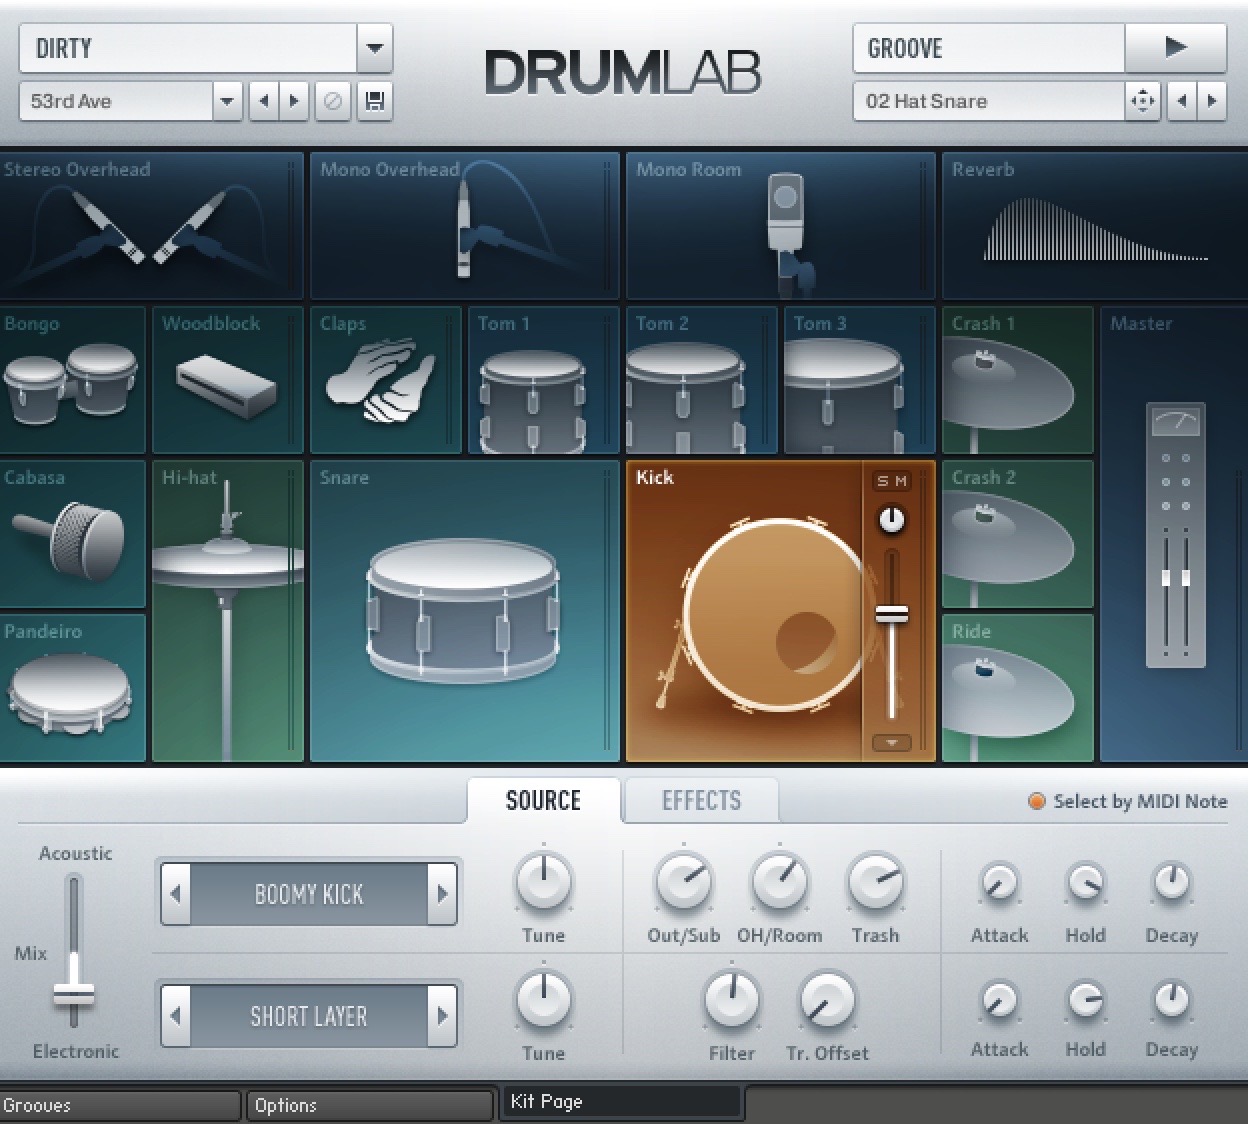This screenshot has height=1124, width=1248.
Task: Mute the Kick channel
Action: pos(901,482)
